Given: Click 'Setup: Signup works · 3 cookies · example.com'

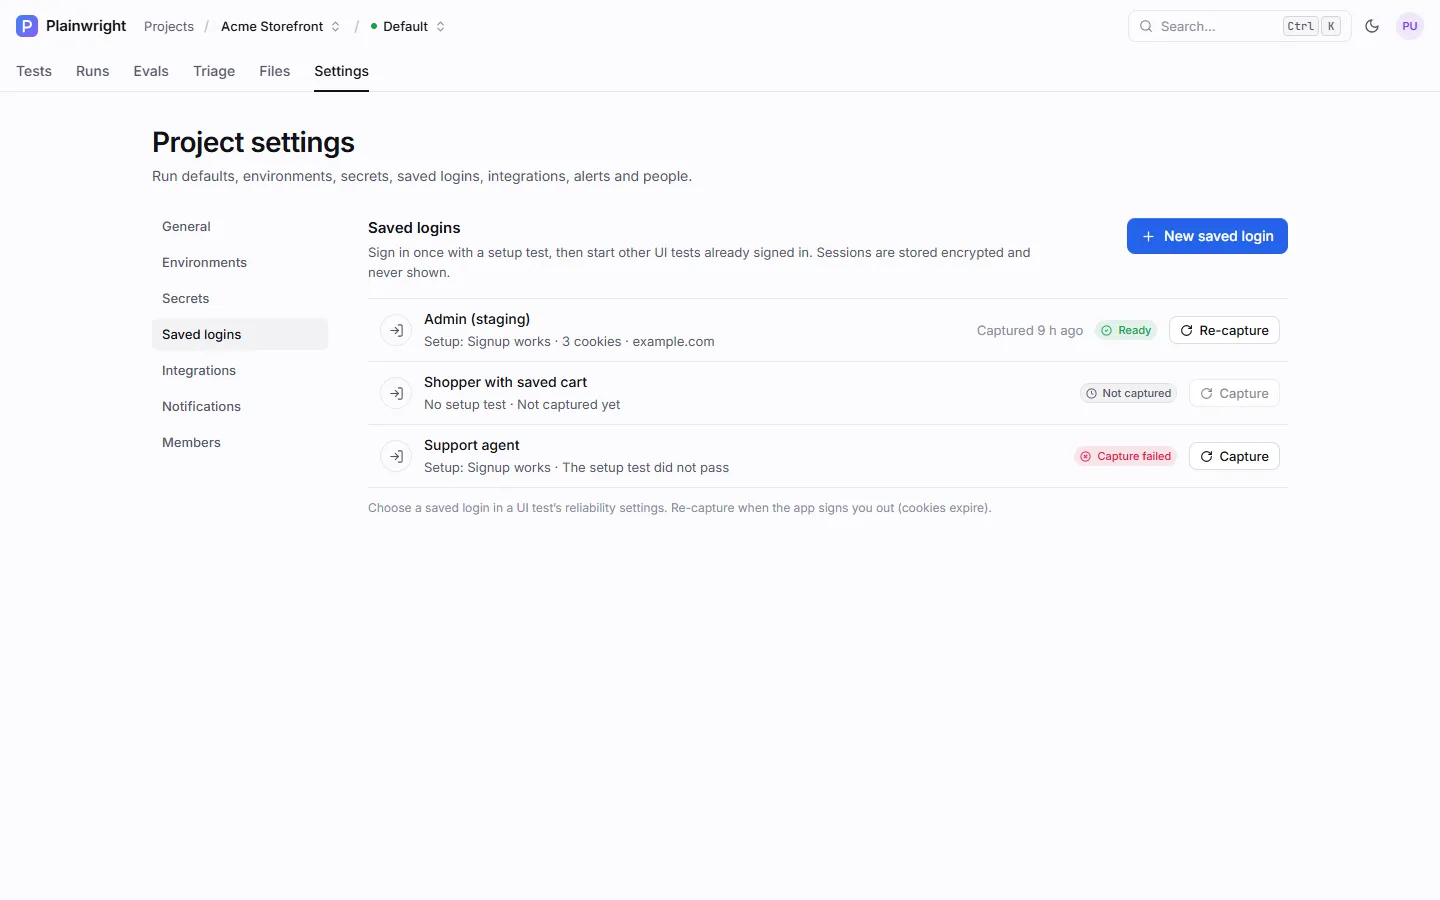Looking at the screenshot, I should click(569, 341).
